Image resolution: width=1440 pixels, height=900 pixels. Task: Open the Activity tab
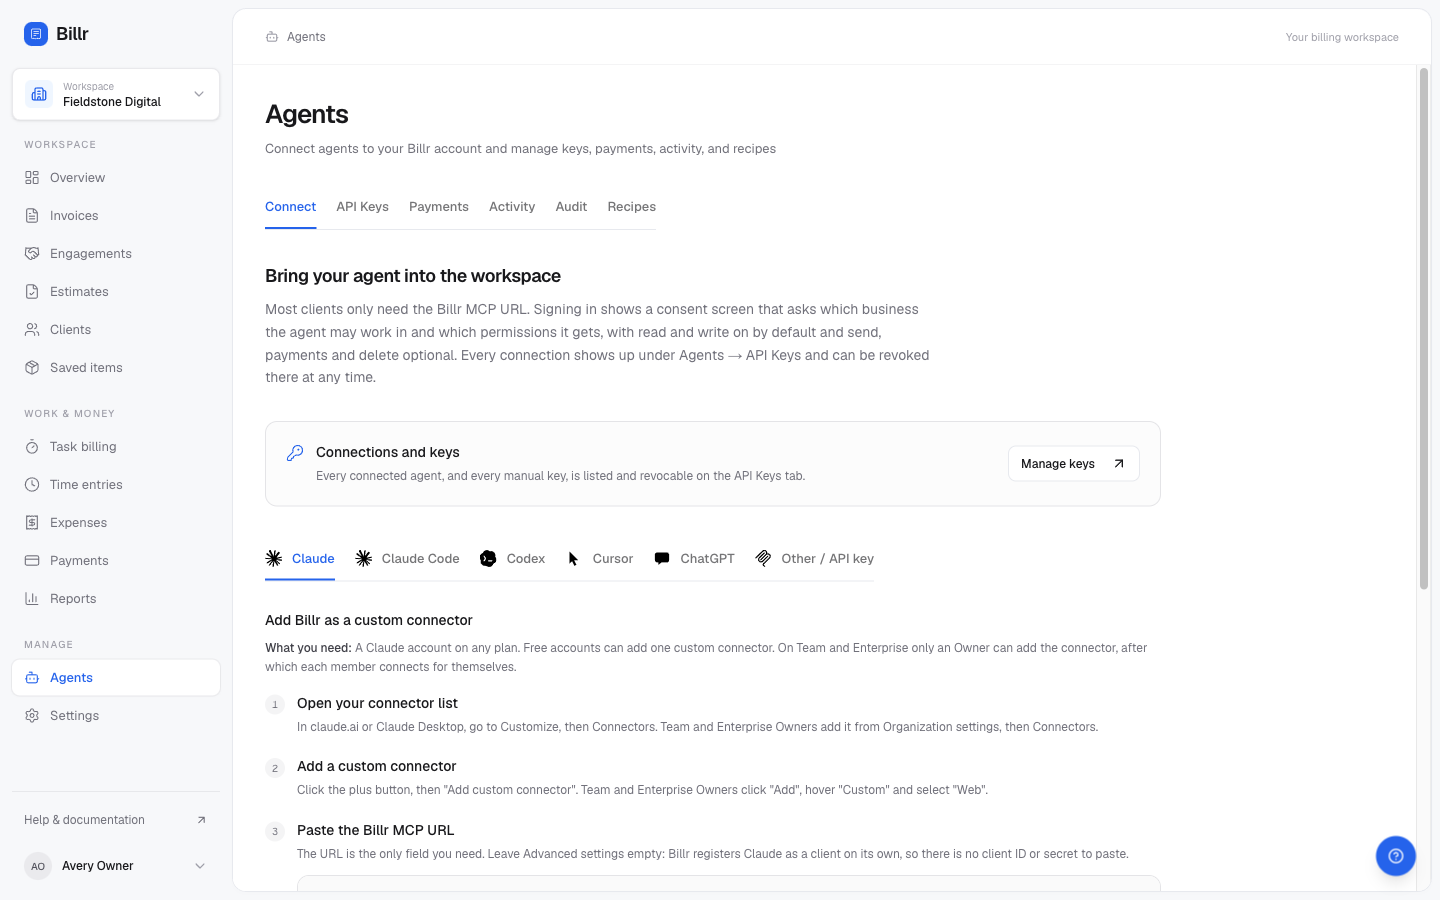(x=512, y=207)
